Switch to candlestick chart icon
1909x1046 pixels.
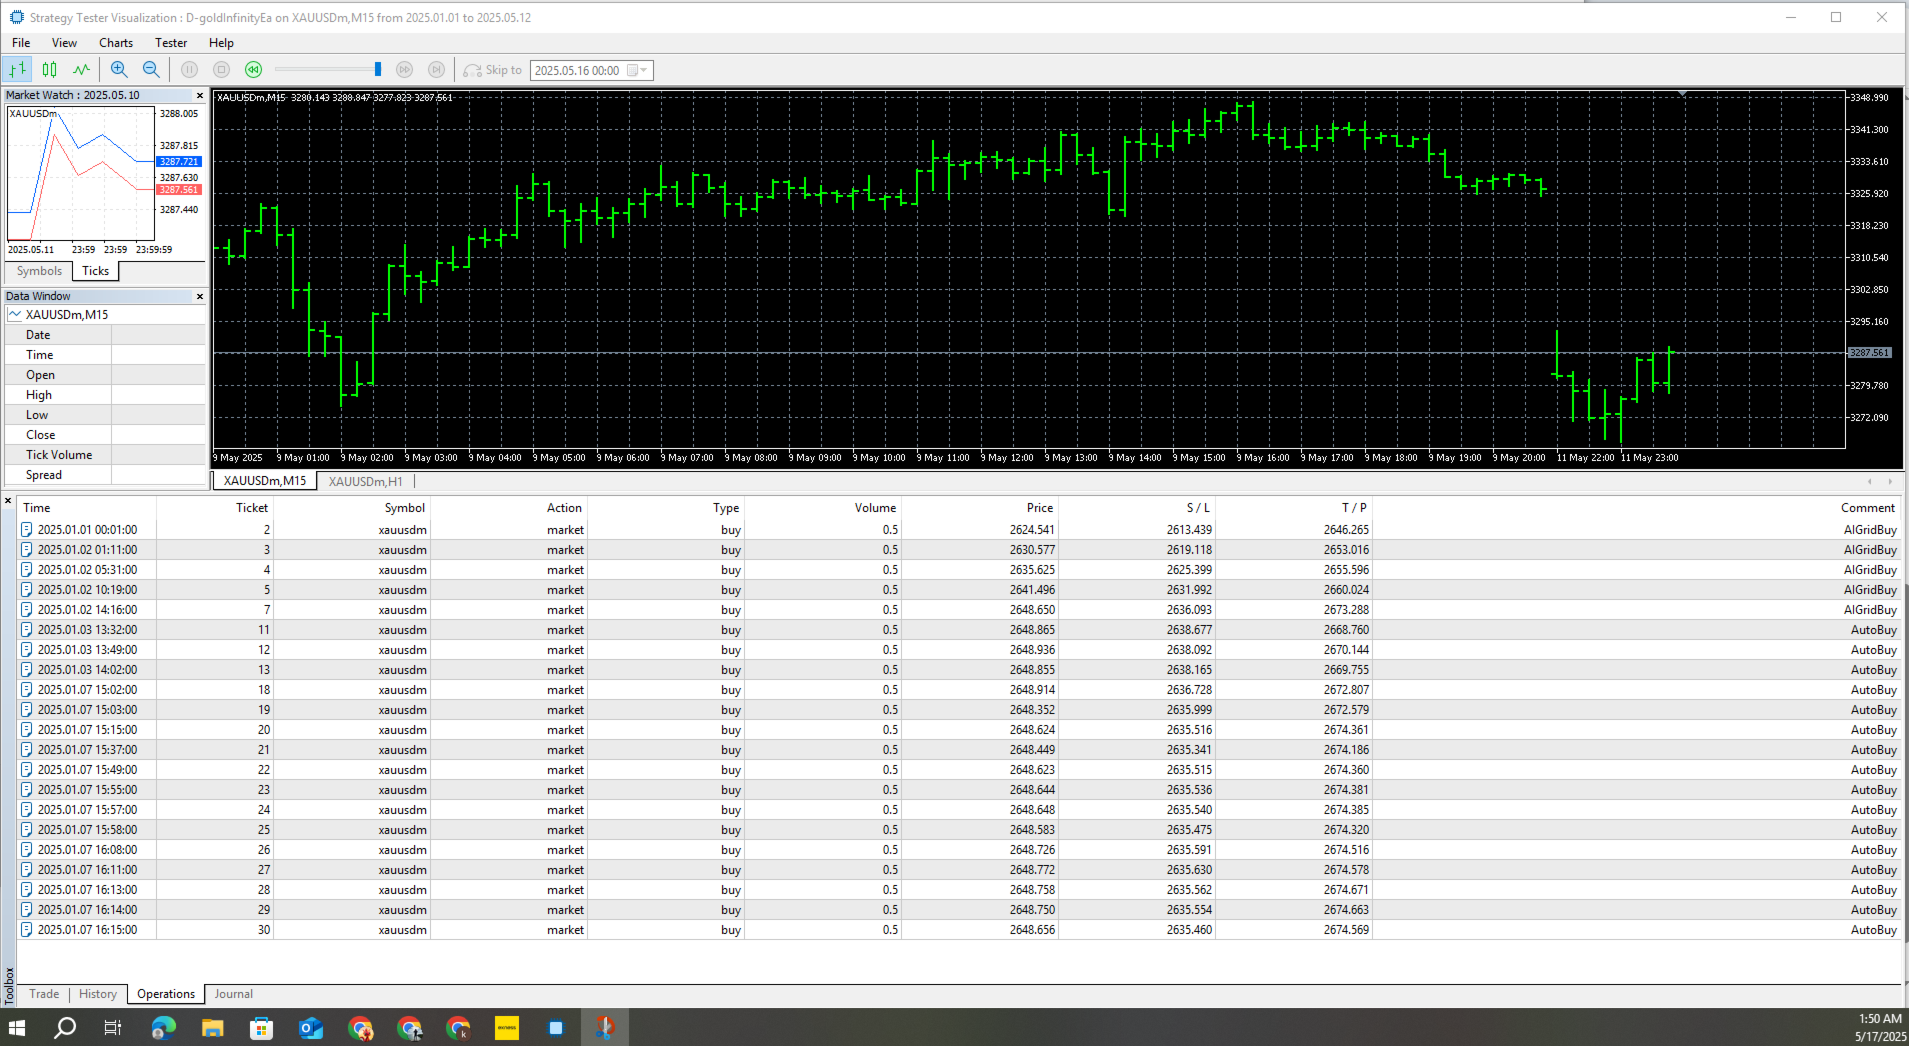(x=49, y=70)
